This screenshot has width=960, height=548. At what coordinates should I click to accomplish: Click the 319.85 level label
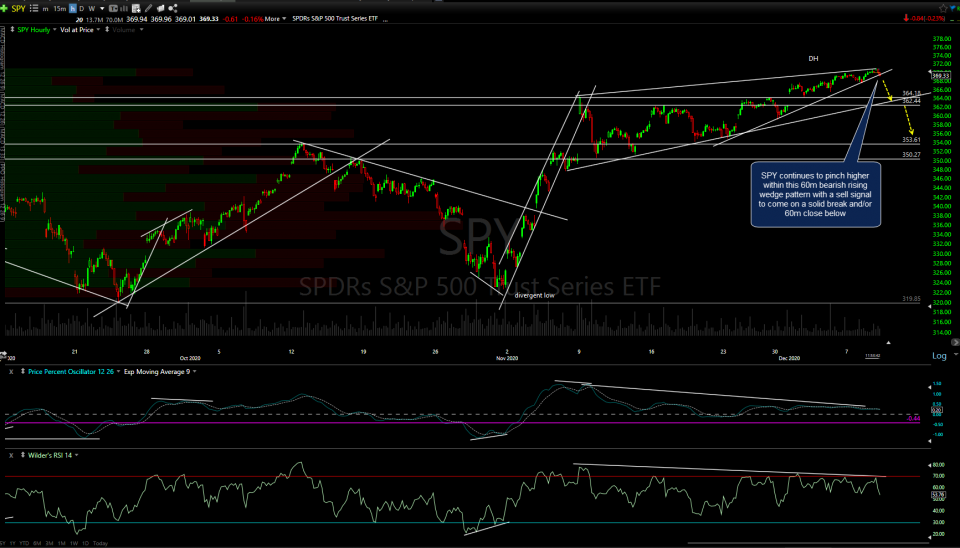click(x=911, y=299)
